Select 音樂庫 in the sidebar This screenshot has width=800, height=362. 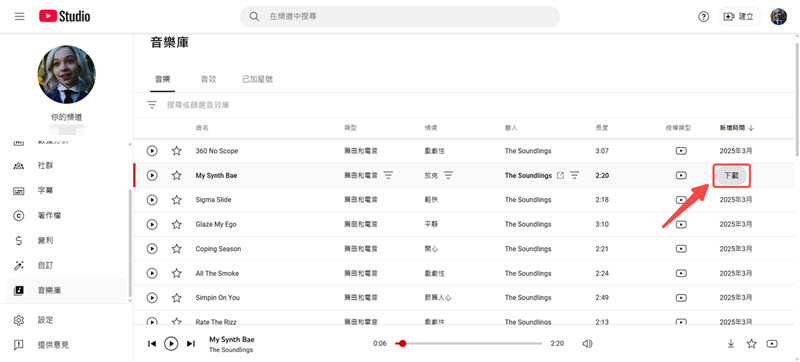click(x=66, y=290)
